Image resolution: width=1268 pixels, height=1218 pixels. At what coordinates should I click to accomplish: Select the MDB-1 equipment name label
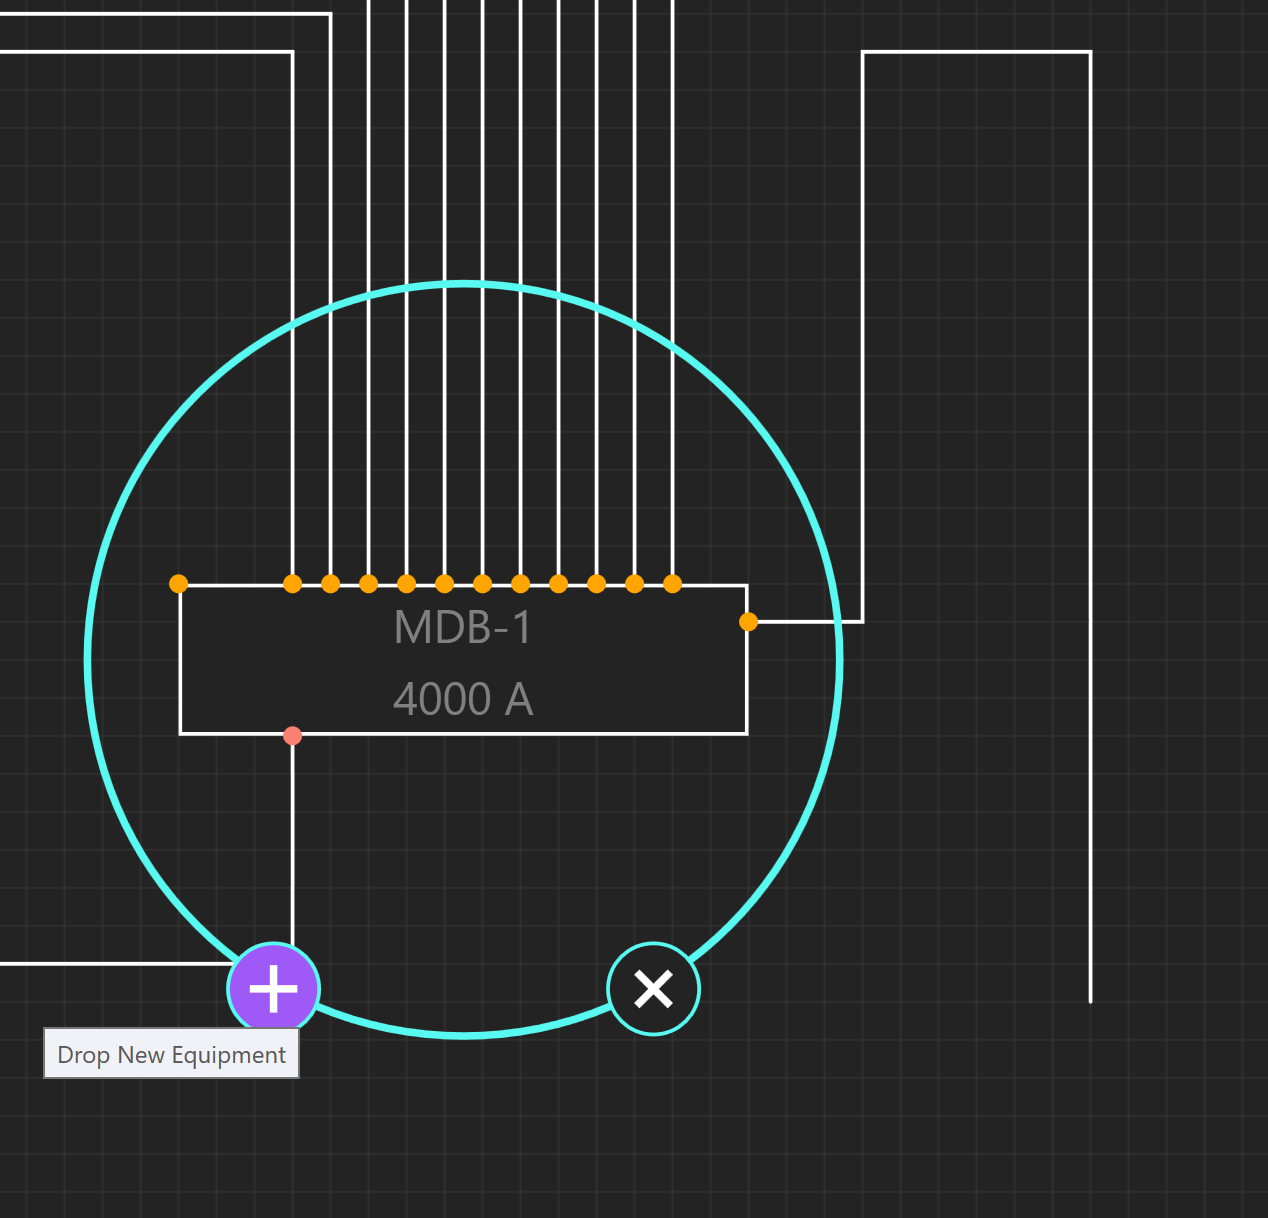(x=463, y=628)
